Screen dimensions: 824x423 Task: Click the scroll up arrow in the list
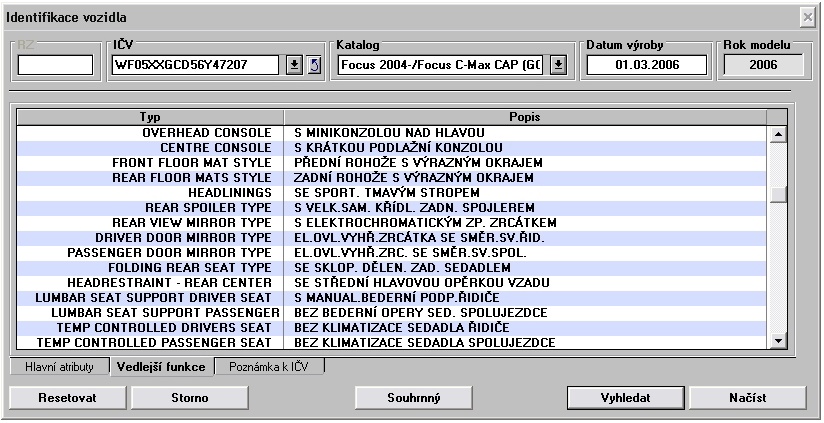coord(776,133)
